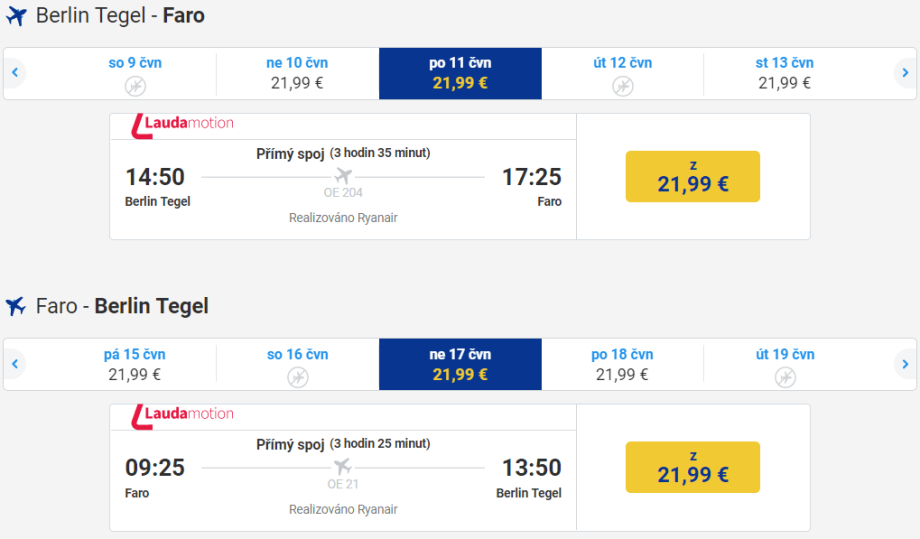The height and width of the screenshot is (539, 920).
Task: Select the st 13 čvn outbound date
Action: pos(784,73)
